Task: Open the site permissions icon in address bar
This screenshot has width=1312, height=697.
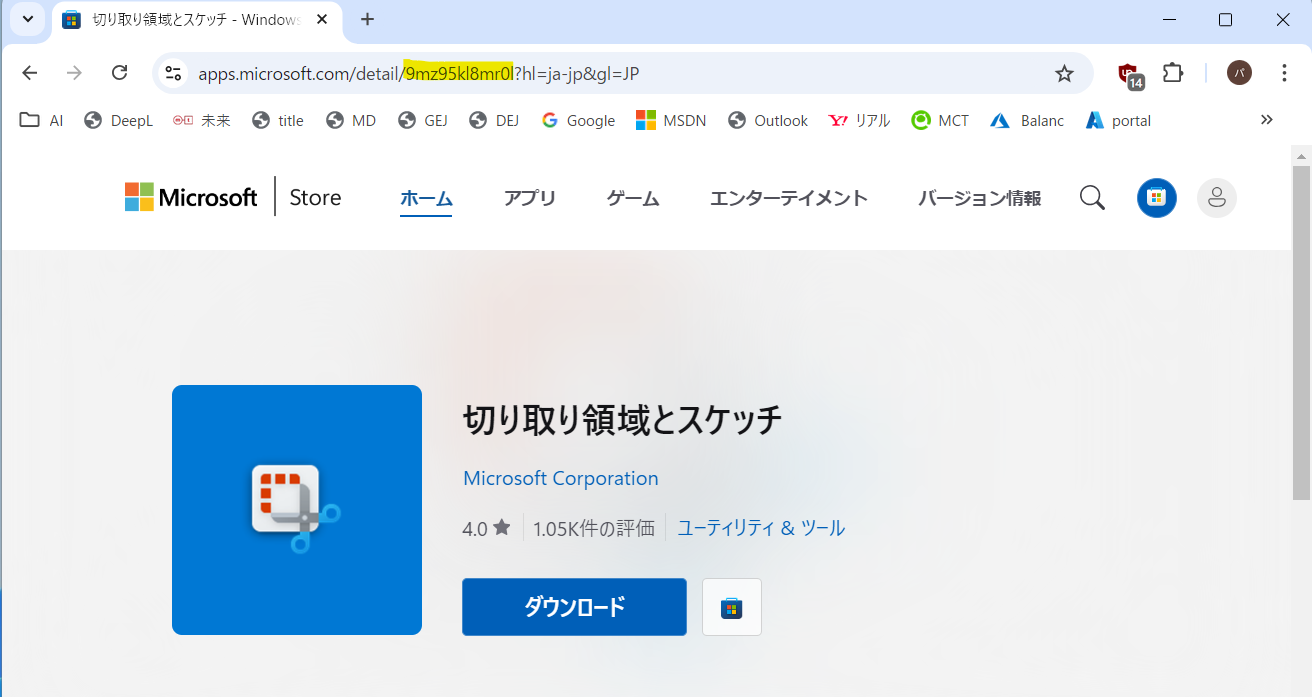Action: point(172,72)
